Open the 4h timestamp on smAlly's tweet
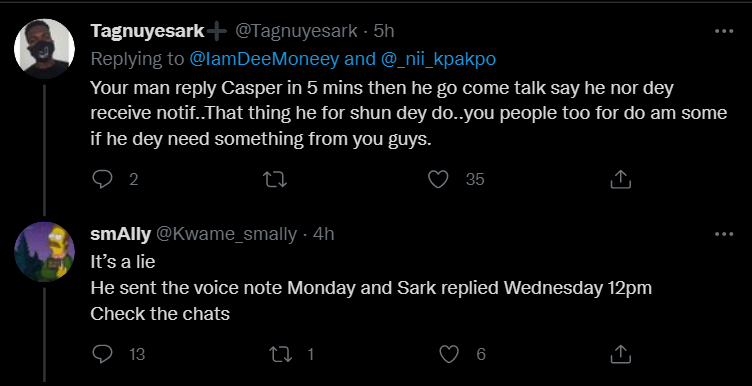The height and width of the screenshot is (386, 752). pos(323,234)
